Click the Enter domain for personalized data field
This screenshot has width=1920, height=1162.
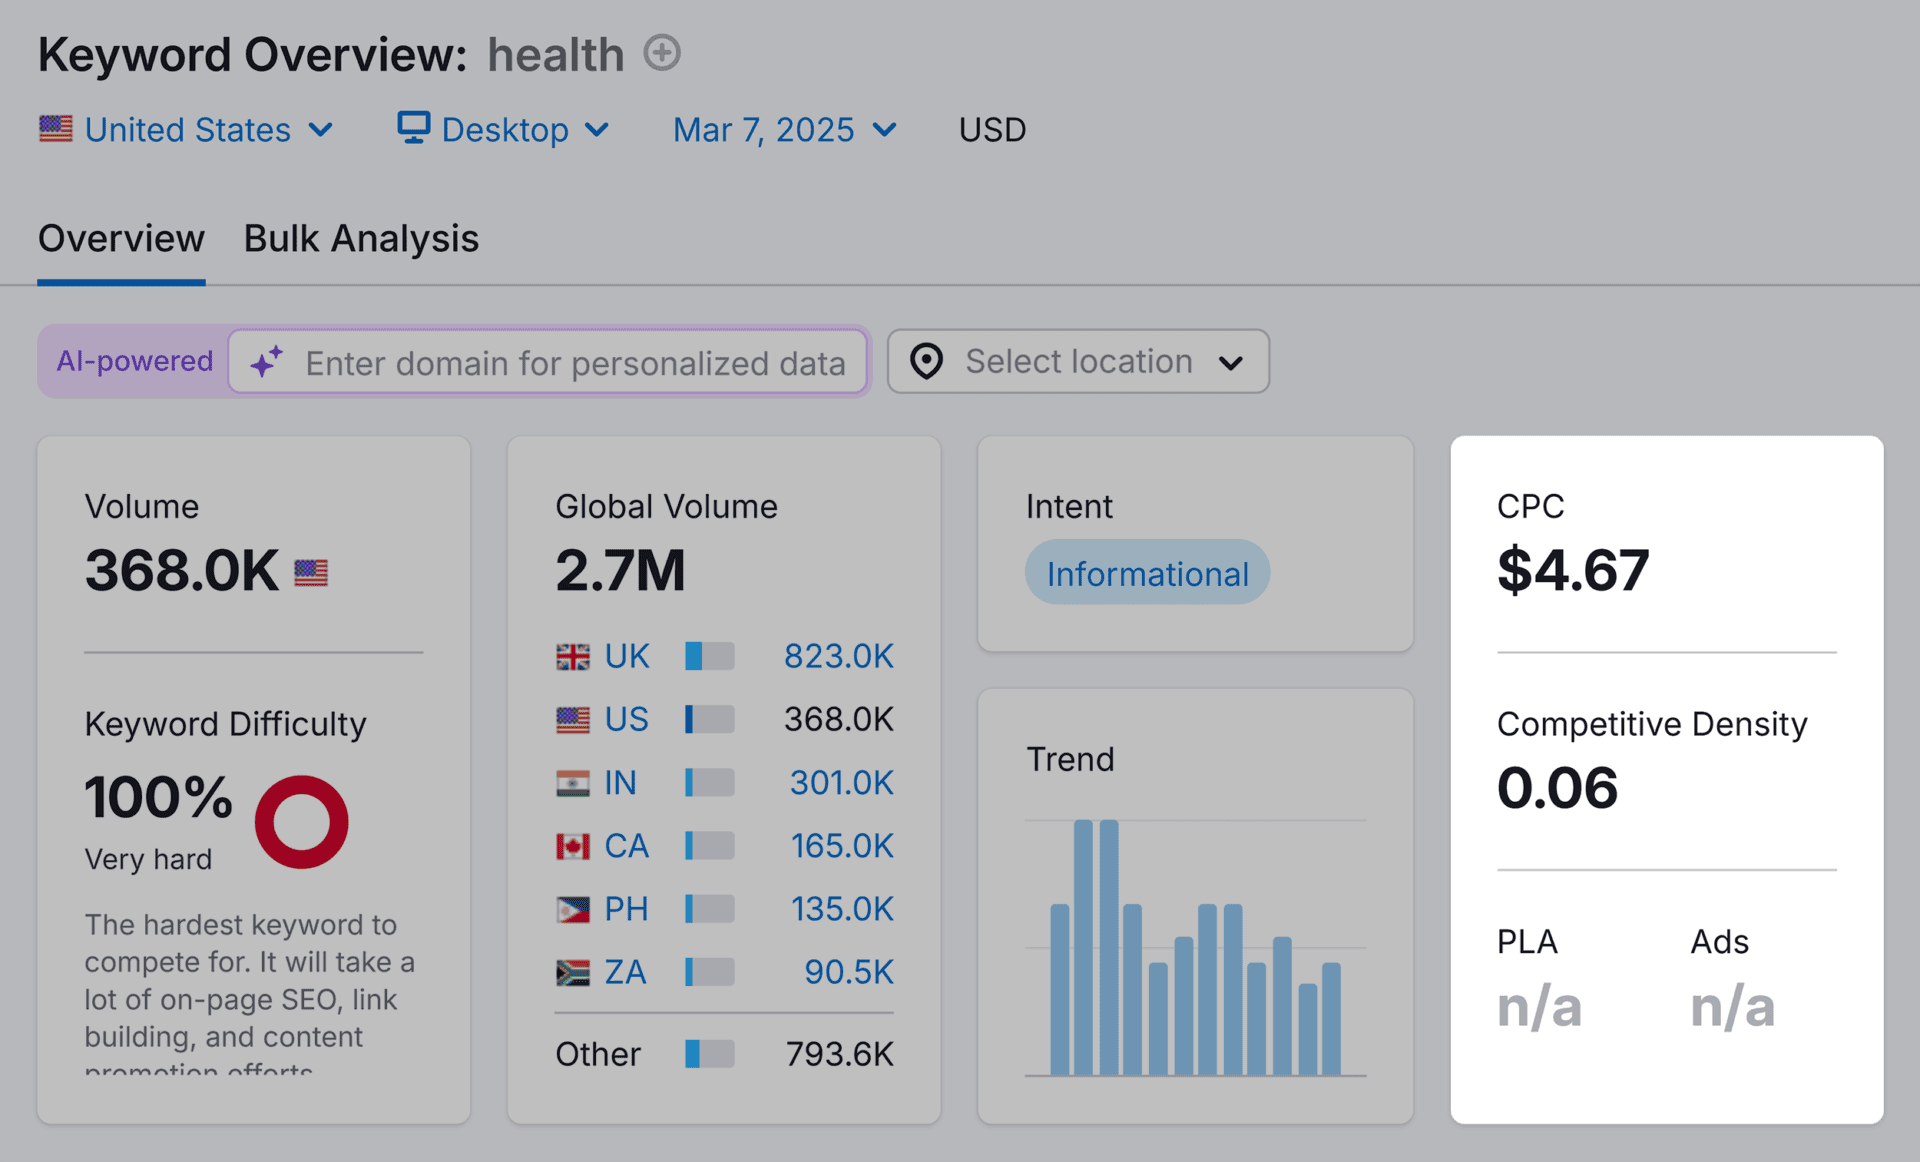tap(575, 363)
